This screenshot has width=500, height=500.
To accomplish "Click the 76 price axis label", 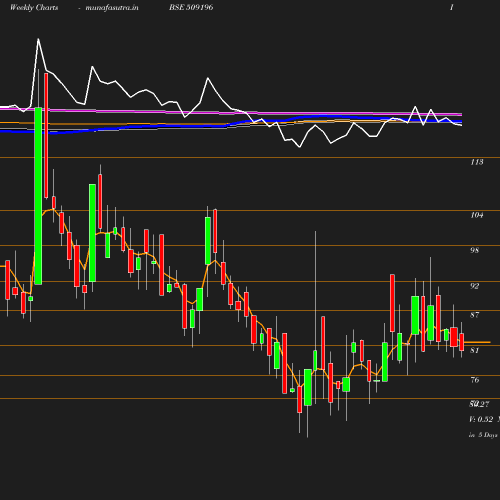I will pyautogui.click(x=475, y=380).
